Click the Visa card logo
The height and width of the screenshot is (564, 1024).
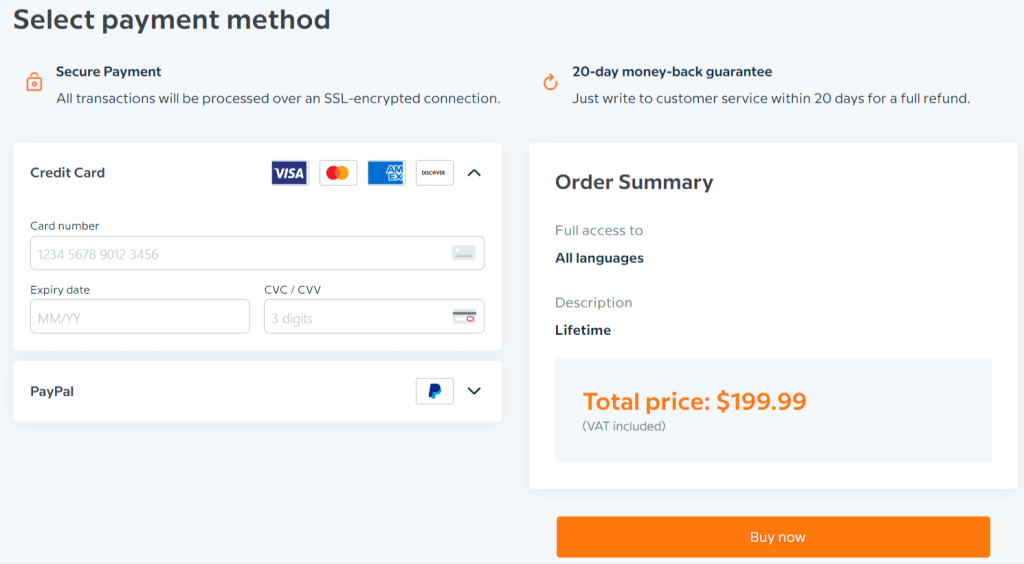pyautogui.click(x=289, y=173)
